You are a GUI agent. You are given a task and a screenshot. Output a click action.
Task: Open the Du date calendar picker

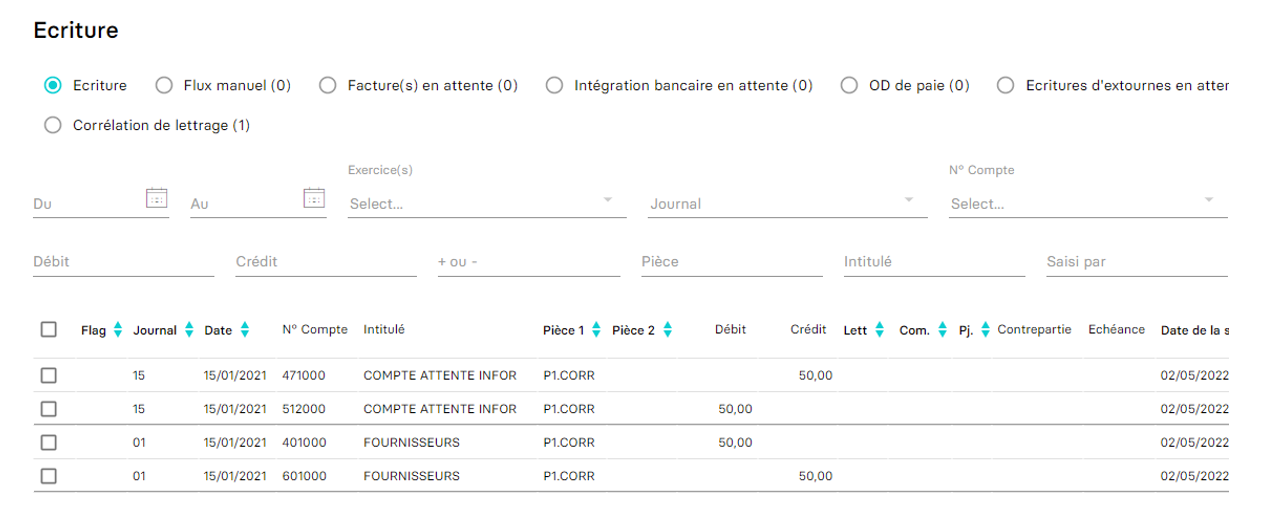(x=157, y=198)
